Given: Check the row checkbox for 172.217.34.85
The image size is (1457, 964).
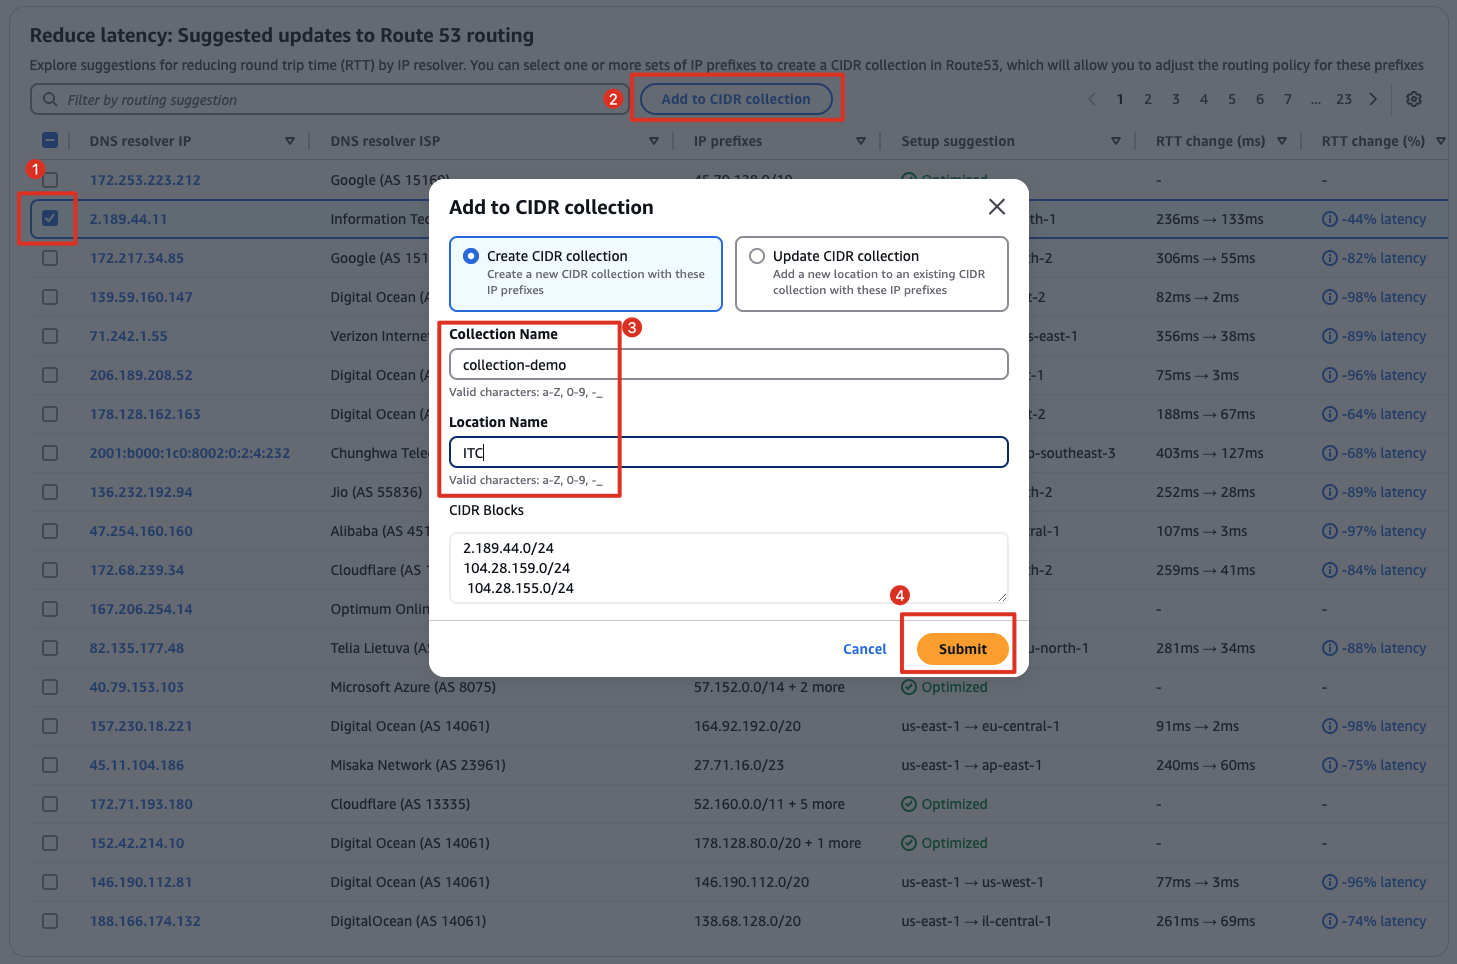Looking at the screenshot, I should click(x=50, y=258).
